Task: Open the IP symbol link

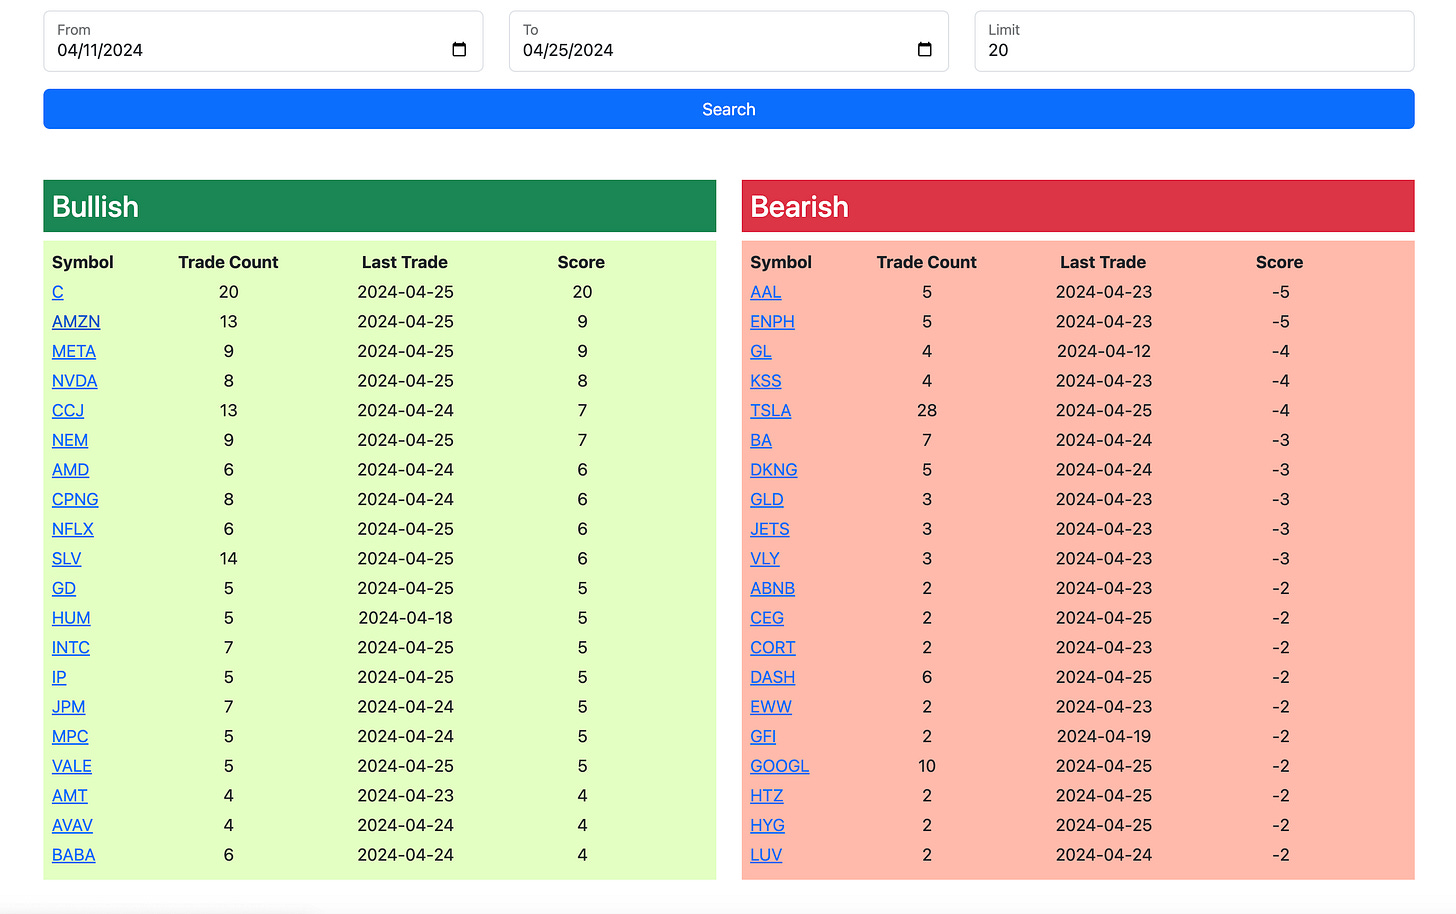Action: point(59,677)
